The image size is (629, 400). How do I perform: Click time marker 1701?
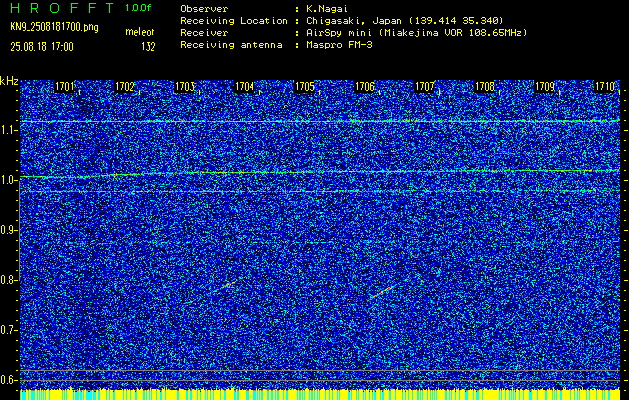[65, 86]
